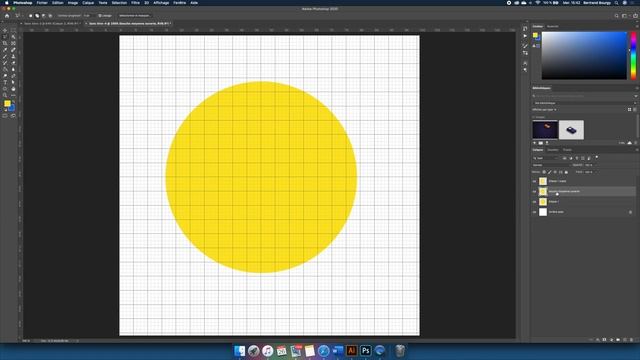The width and height of the screenshot is (640, 360).
Task: Open the library selection dropdown
Action: [x=584, y=103]
